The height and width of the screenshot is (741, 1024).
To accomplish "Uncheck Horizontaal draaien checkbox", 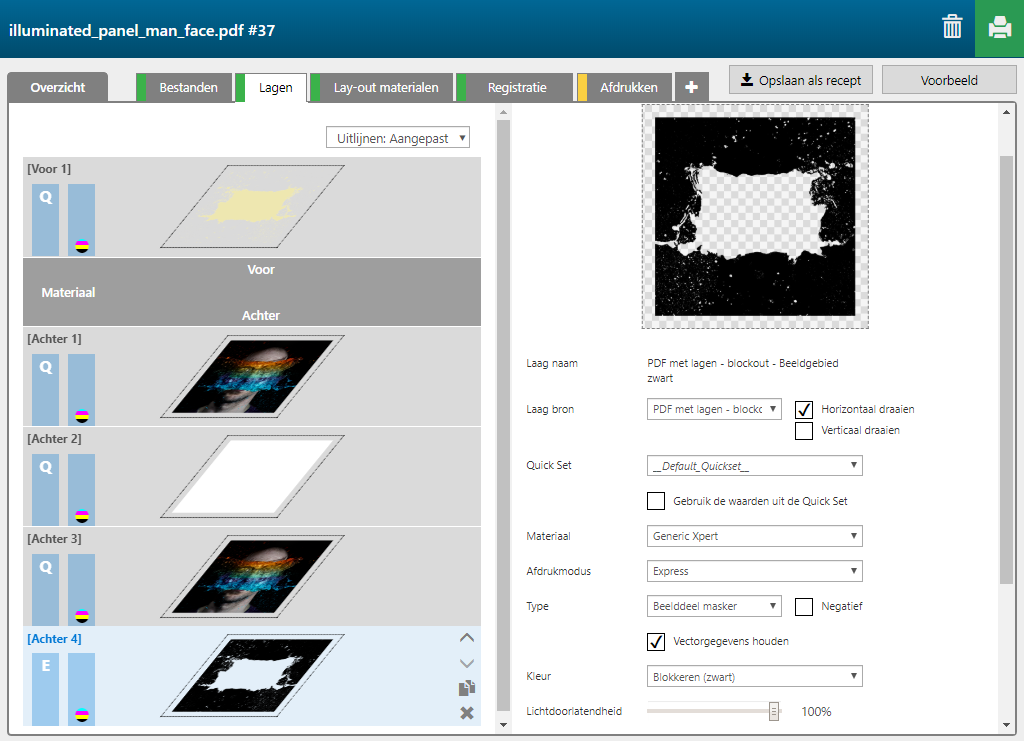I will pyautogui.click(x=804, y=409).
